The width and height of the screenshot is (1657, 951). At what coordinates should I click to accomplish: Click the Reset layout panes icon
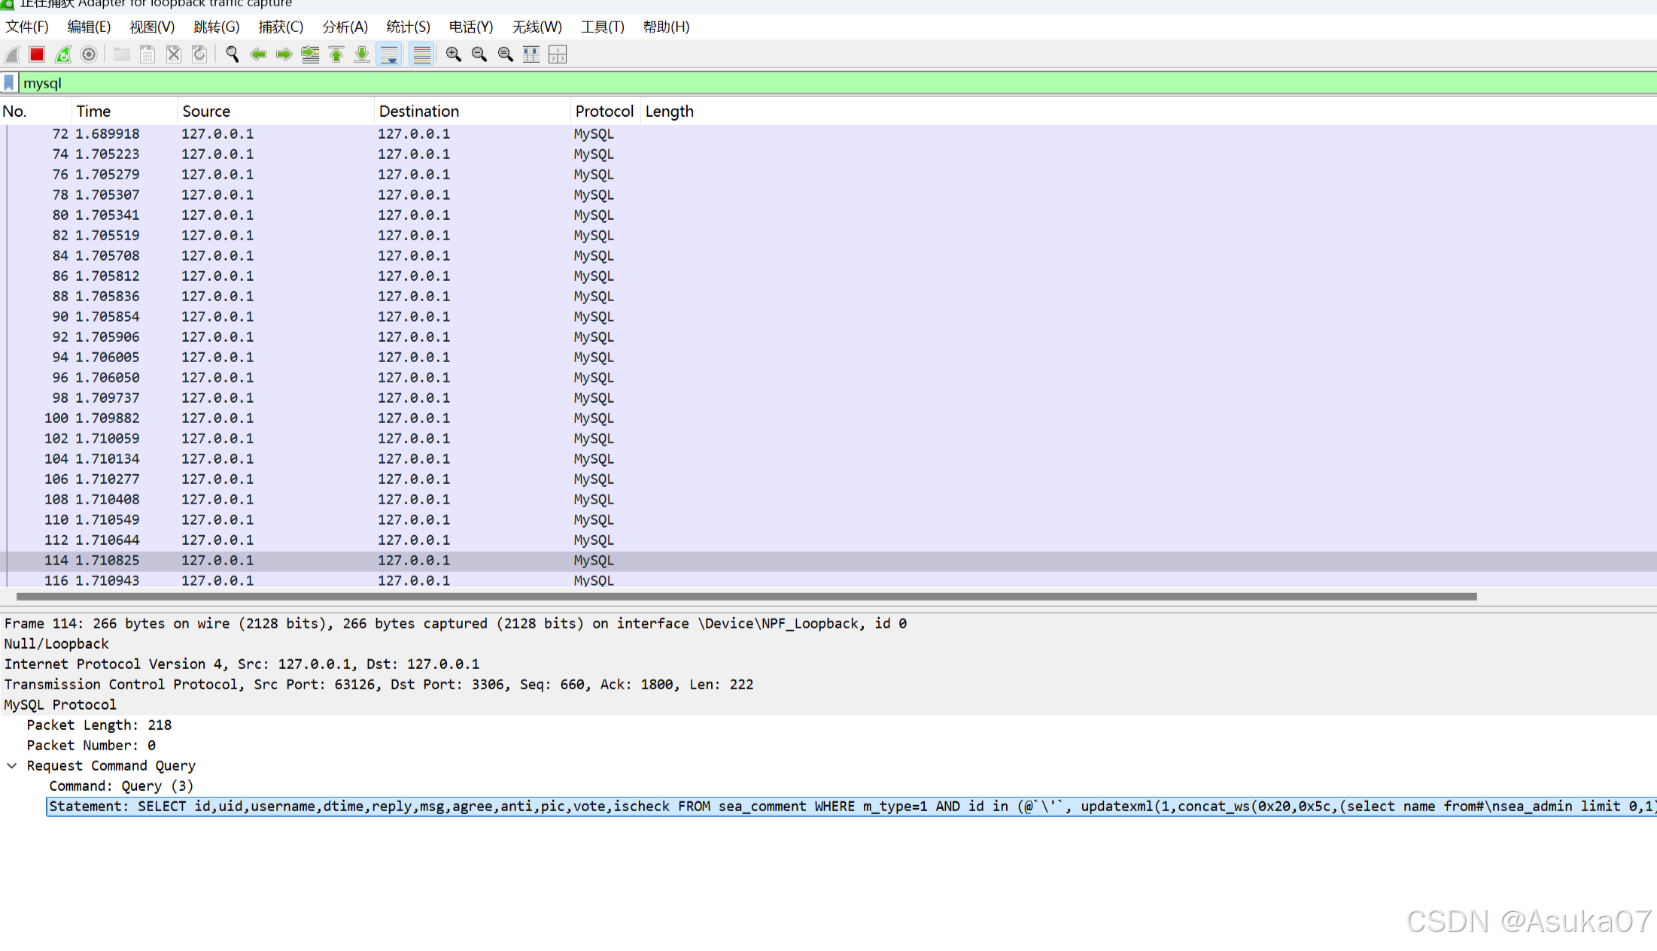(x=557, y=54)
